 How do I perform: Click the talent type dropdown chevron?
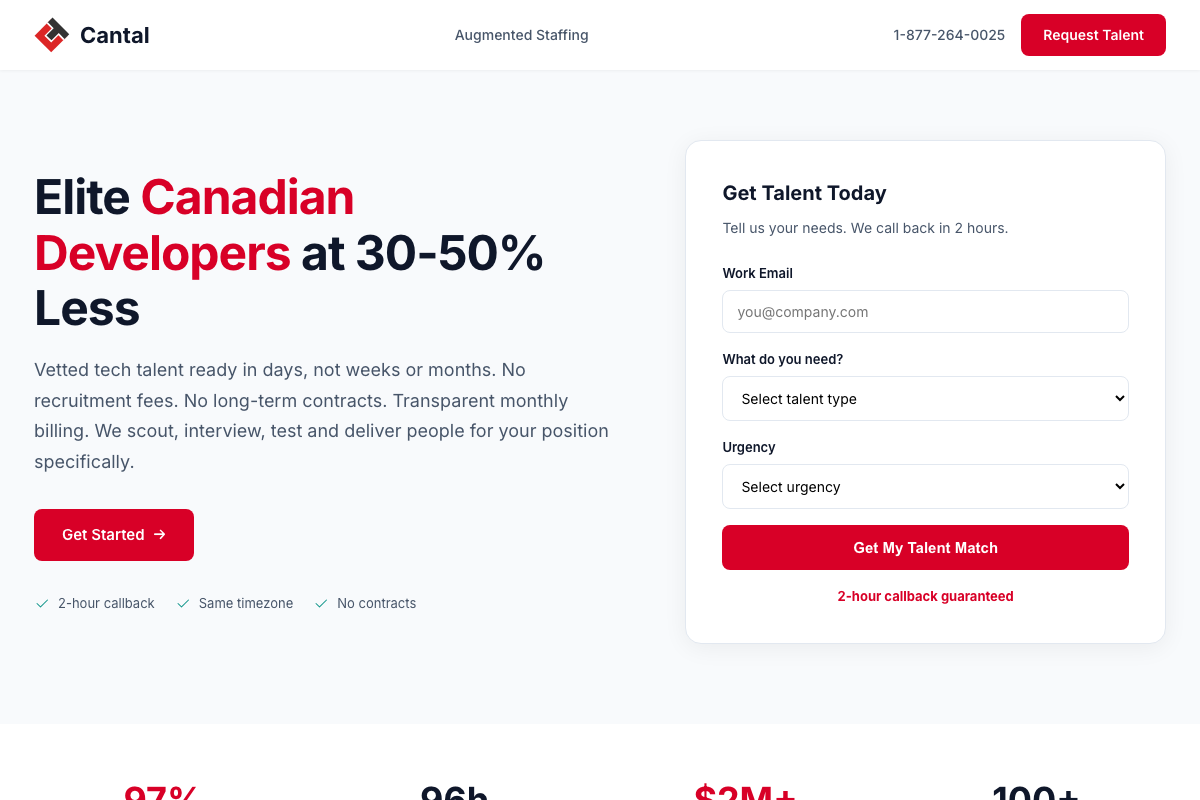coord(1119,399)
